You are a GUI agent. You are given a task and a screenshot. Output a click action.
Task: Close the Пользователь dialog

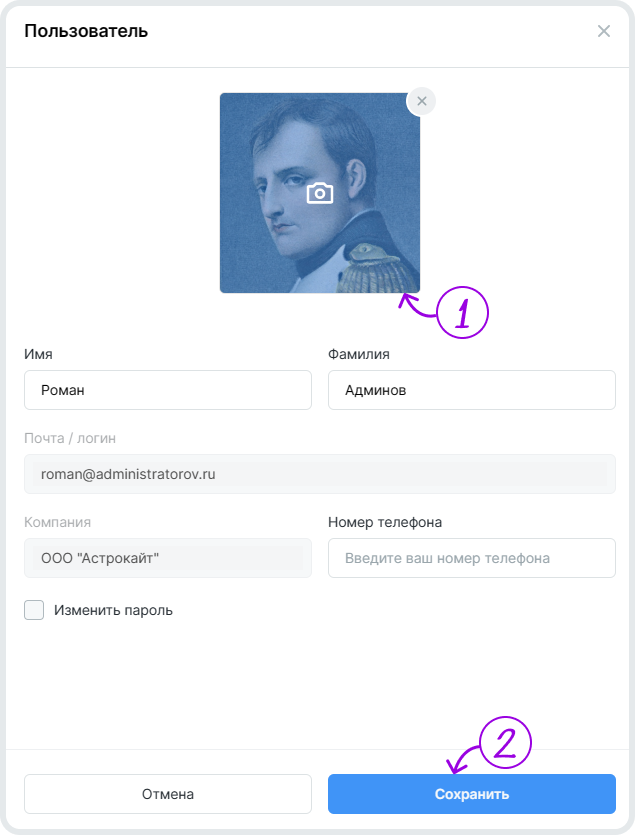pos(604,31)
